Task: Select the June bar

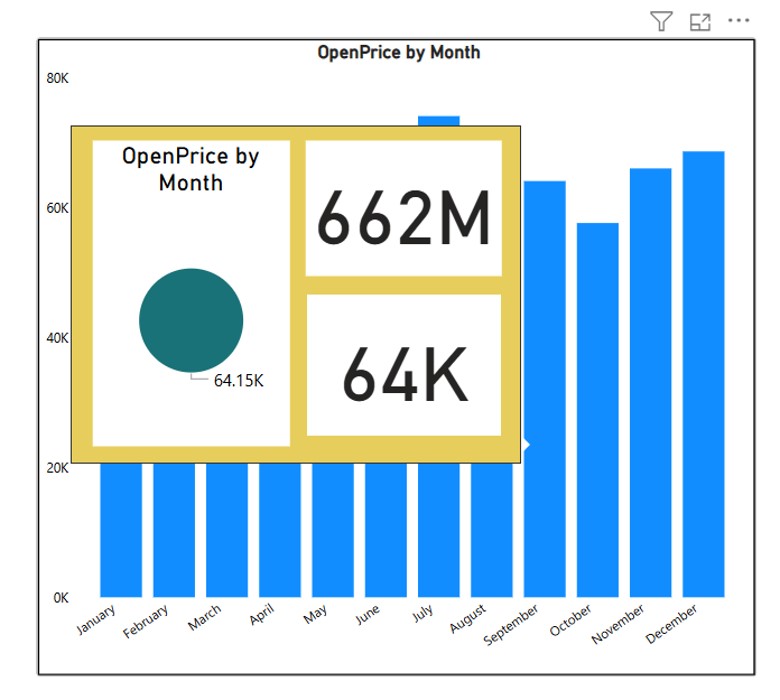Action: point(386,530)
